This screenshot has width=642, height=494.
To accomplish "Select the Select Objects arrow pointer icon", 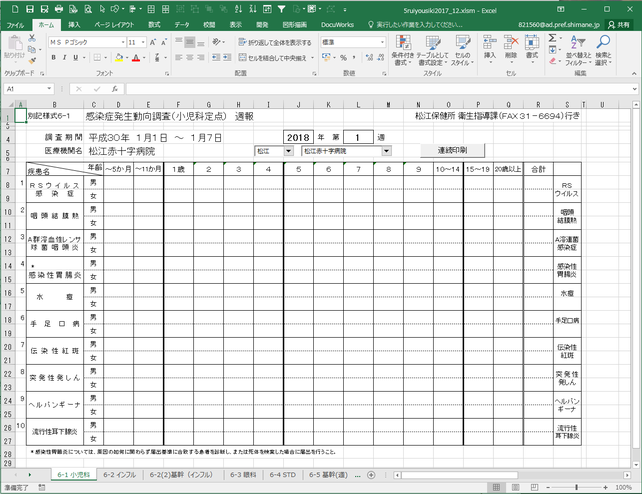I will pyautogui.click(x=102, y=9).
